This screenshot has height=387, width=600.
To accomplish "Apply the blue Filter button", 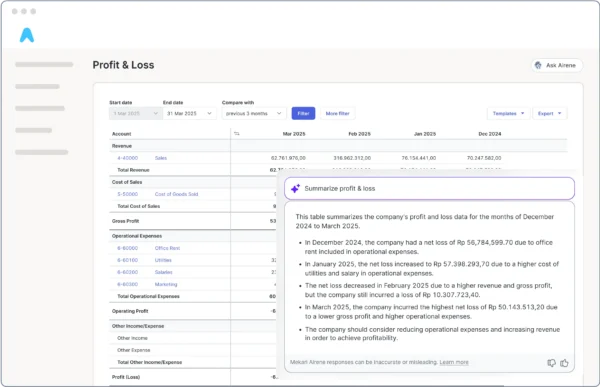I will tap(303, 113).
